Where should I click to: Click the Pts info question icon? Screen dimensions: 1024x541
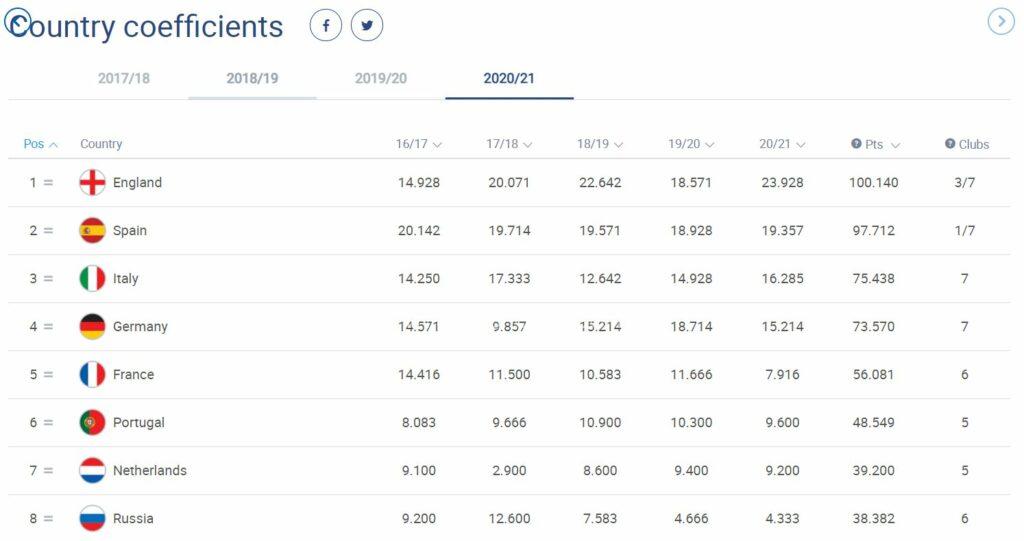(856, 144)
